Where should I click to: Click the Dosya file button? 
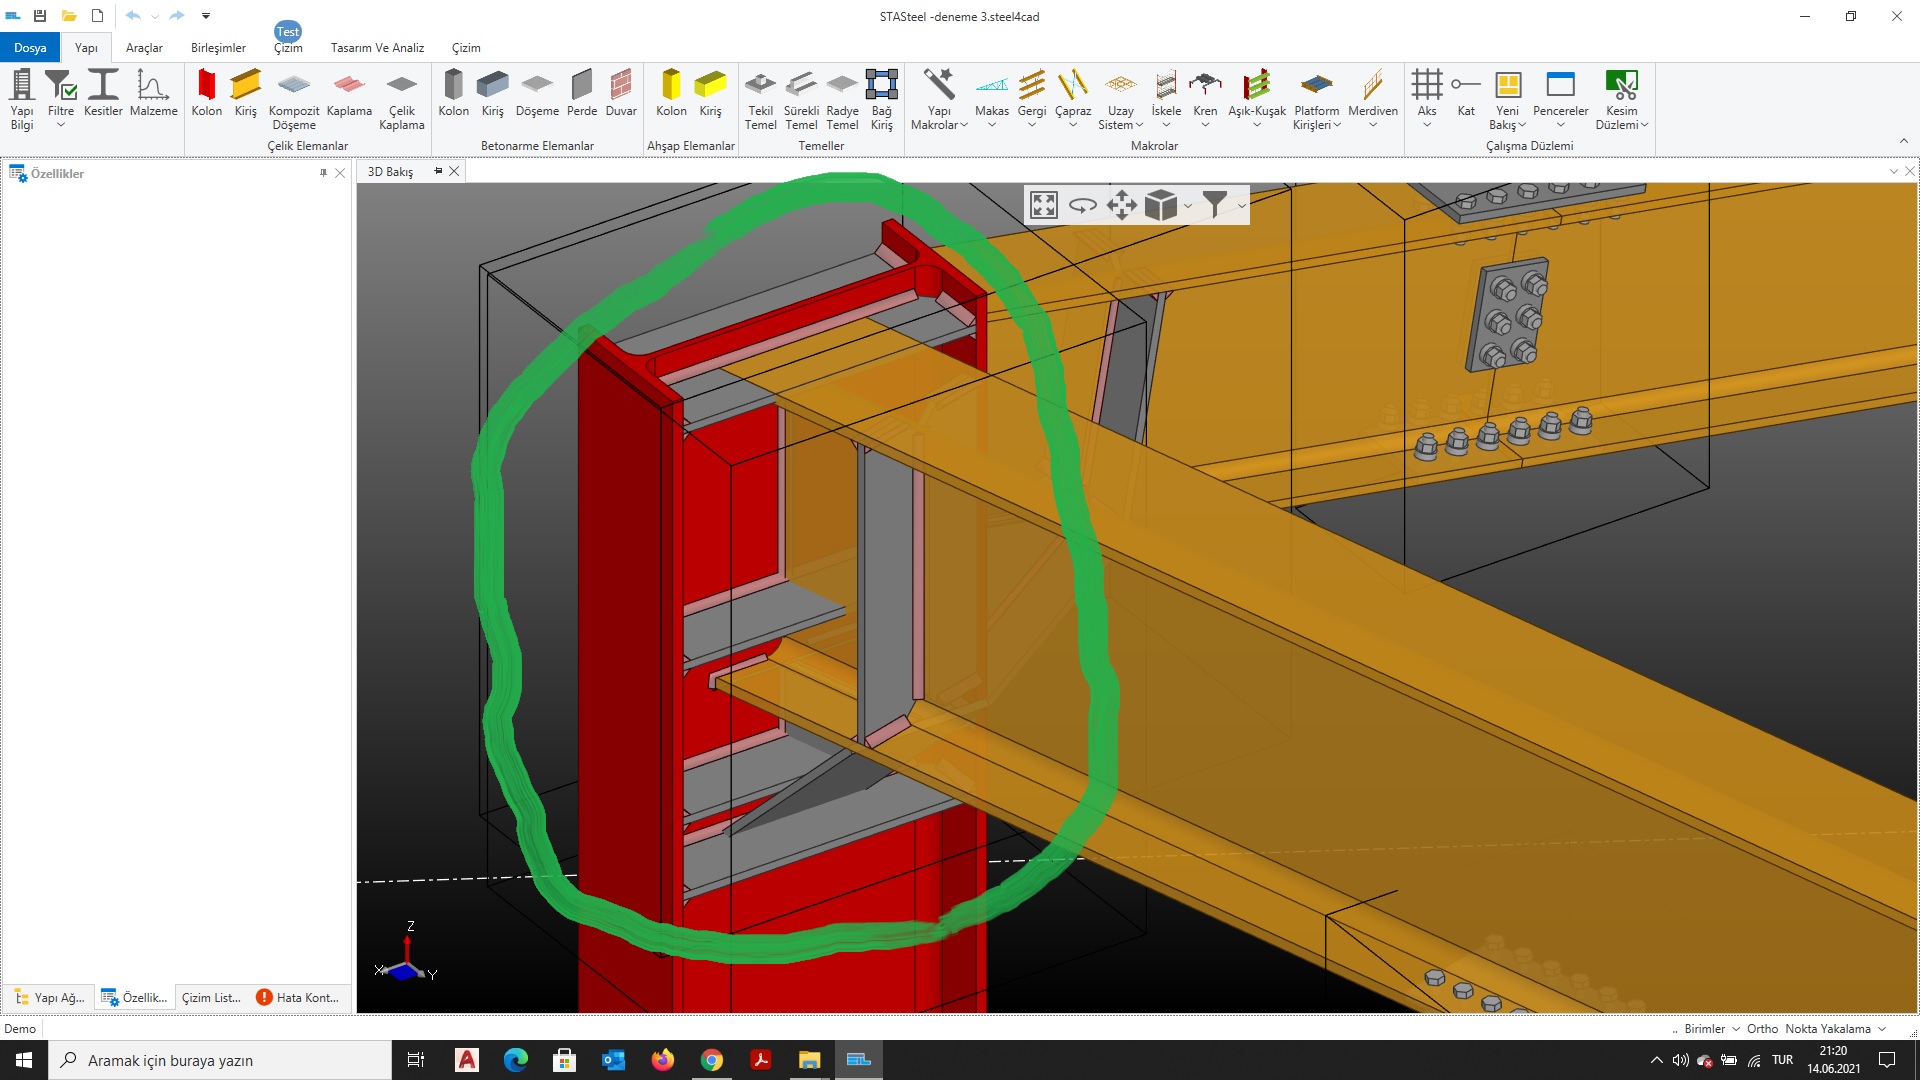(x=30, y=48)
